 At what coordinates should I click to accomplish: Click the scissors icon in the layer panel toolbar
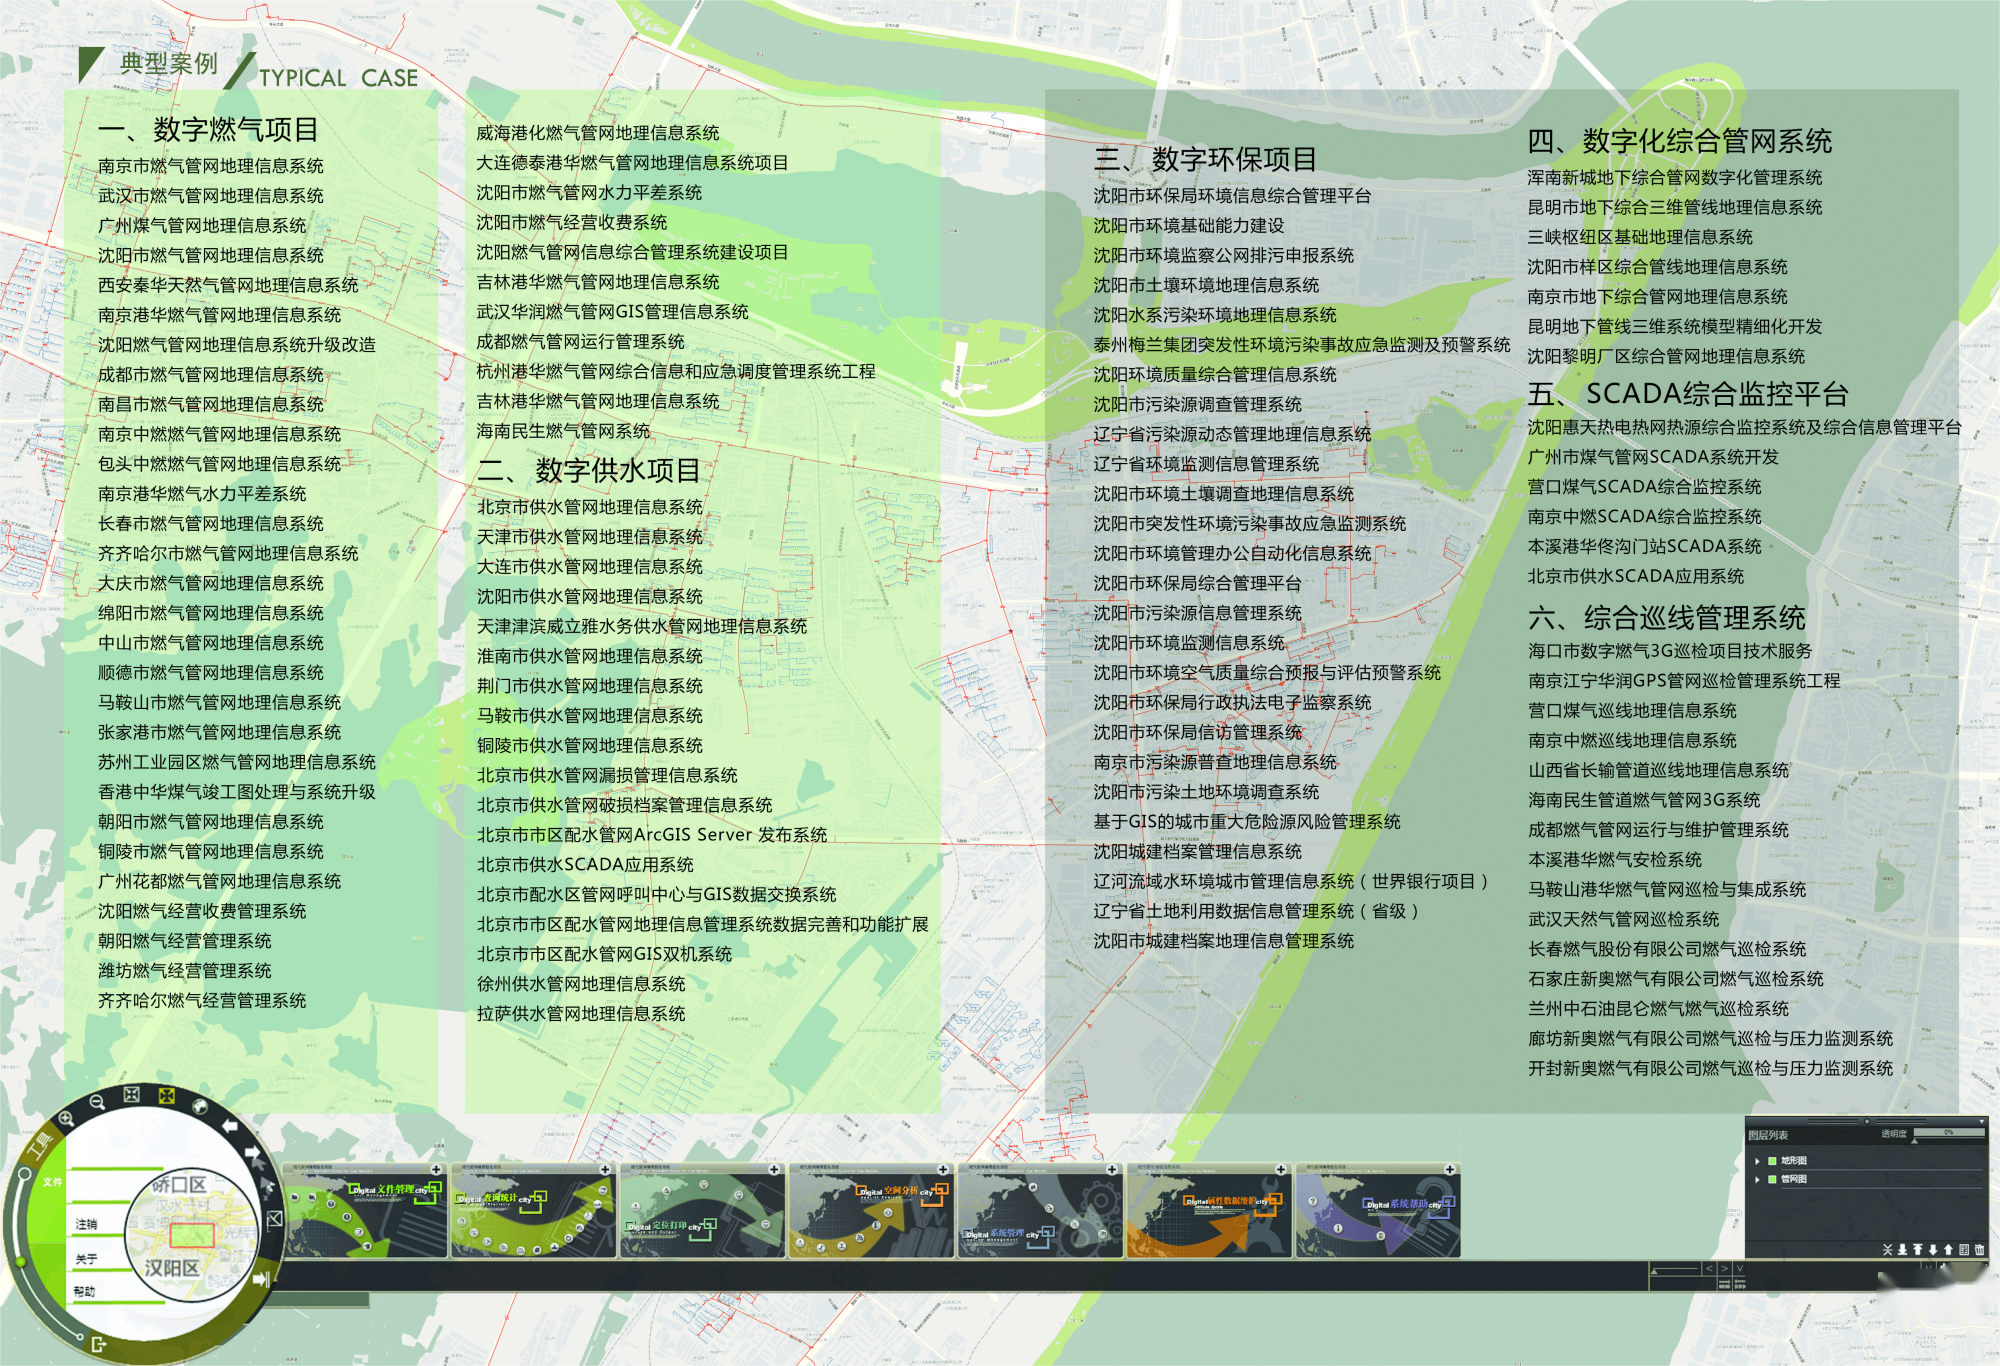click(1887, 1250)
